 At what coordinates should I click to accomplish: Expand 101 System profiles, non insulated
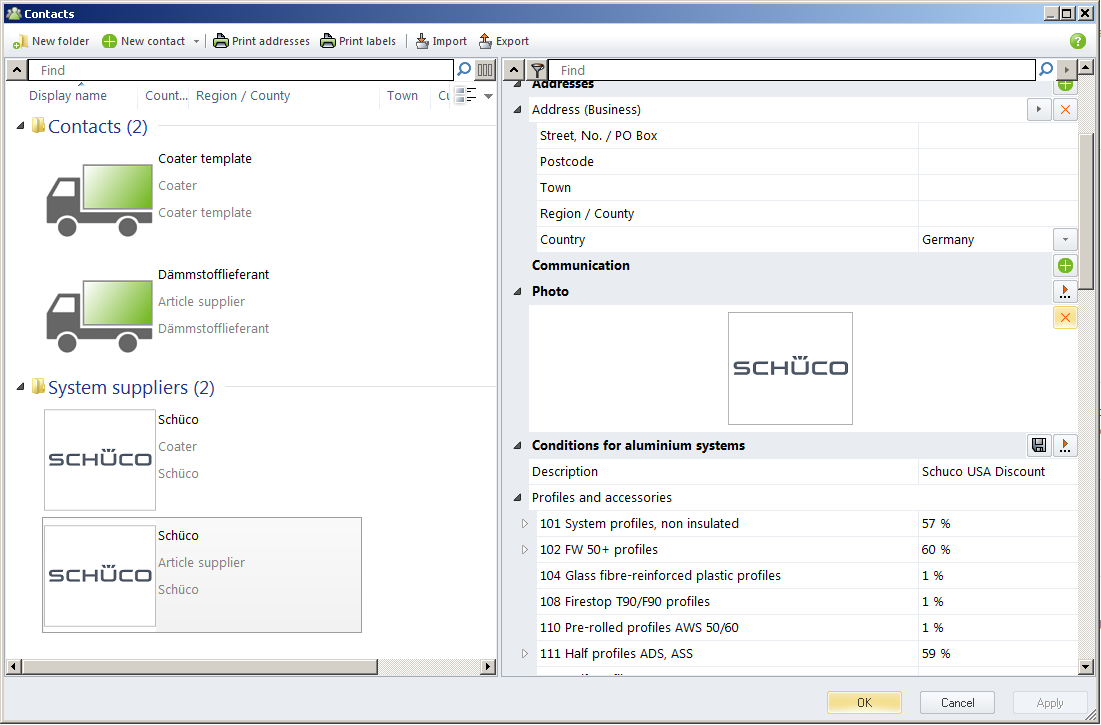coord(524,523)
